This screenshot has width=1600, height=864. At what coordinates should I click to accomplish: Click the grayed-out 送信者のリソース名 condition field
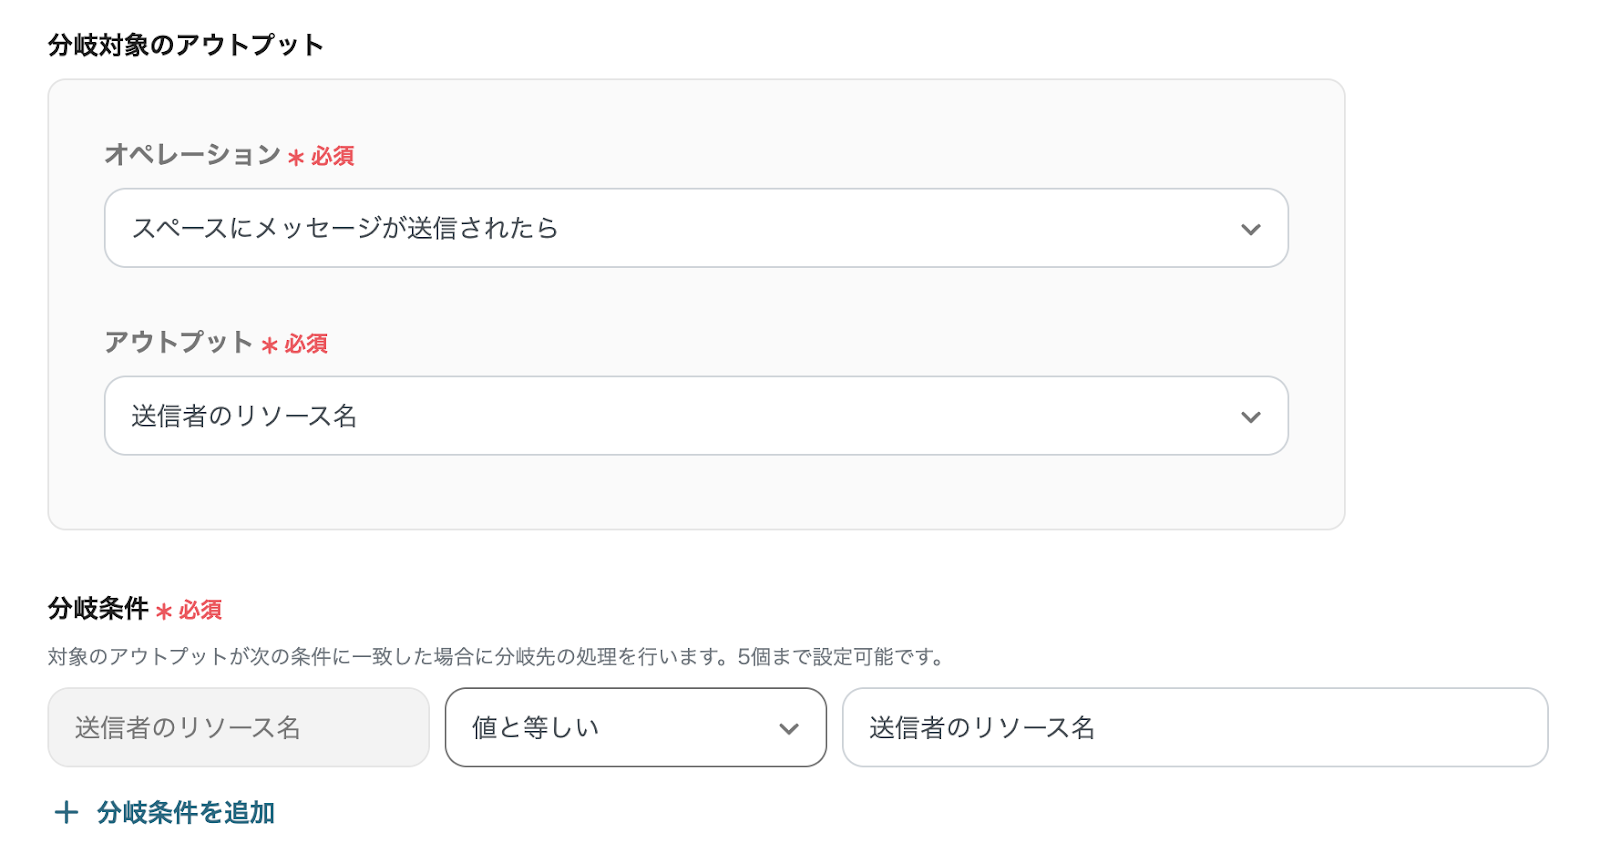(238, 728)
